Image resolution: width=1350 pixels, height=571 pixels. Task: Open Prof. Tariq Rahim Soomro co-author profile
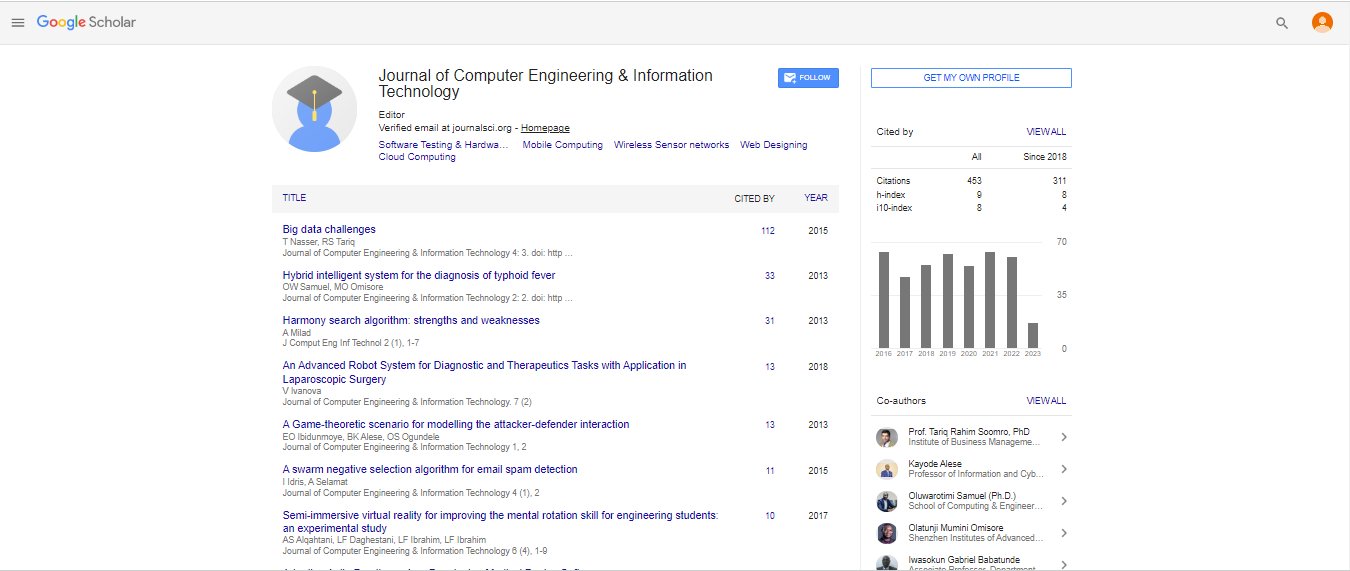968,432
